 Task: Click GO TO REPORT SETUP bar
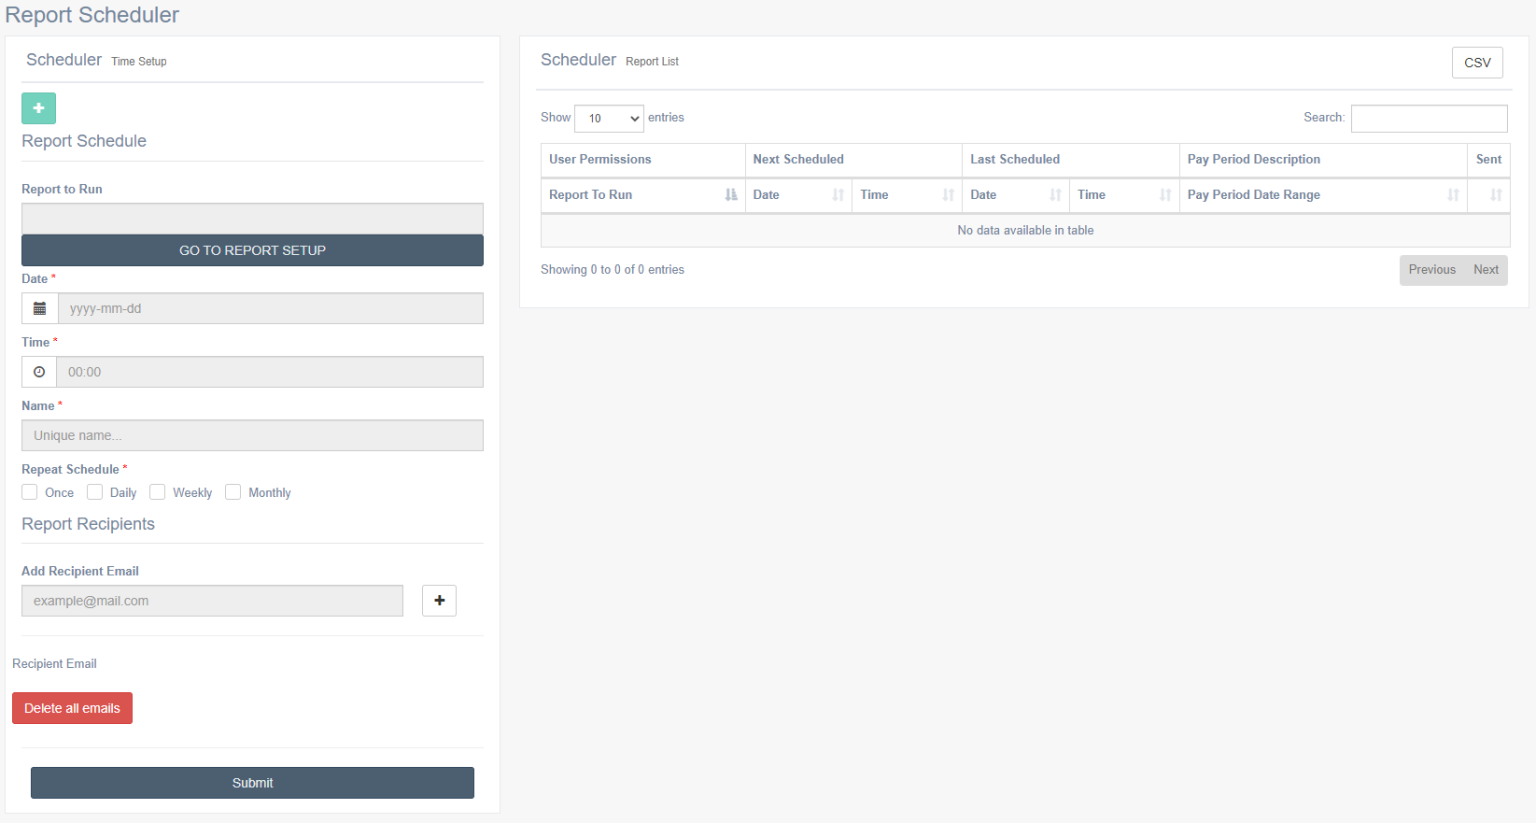[x=252, y=250]
